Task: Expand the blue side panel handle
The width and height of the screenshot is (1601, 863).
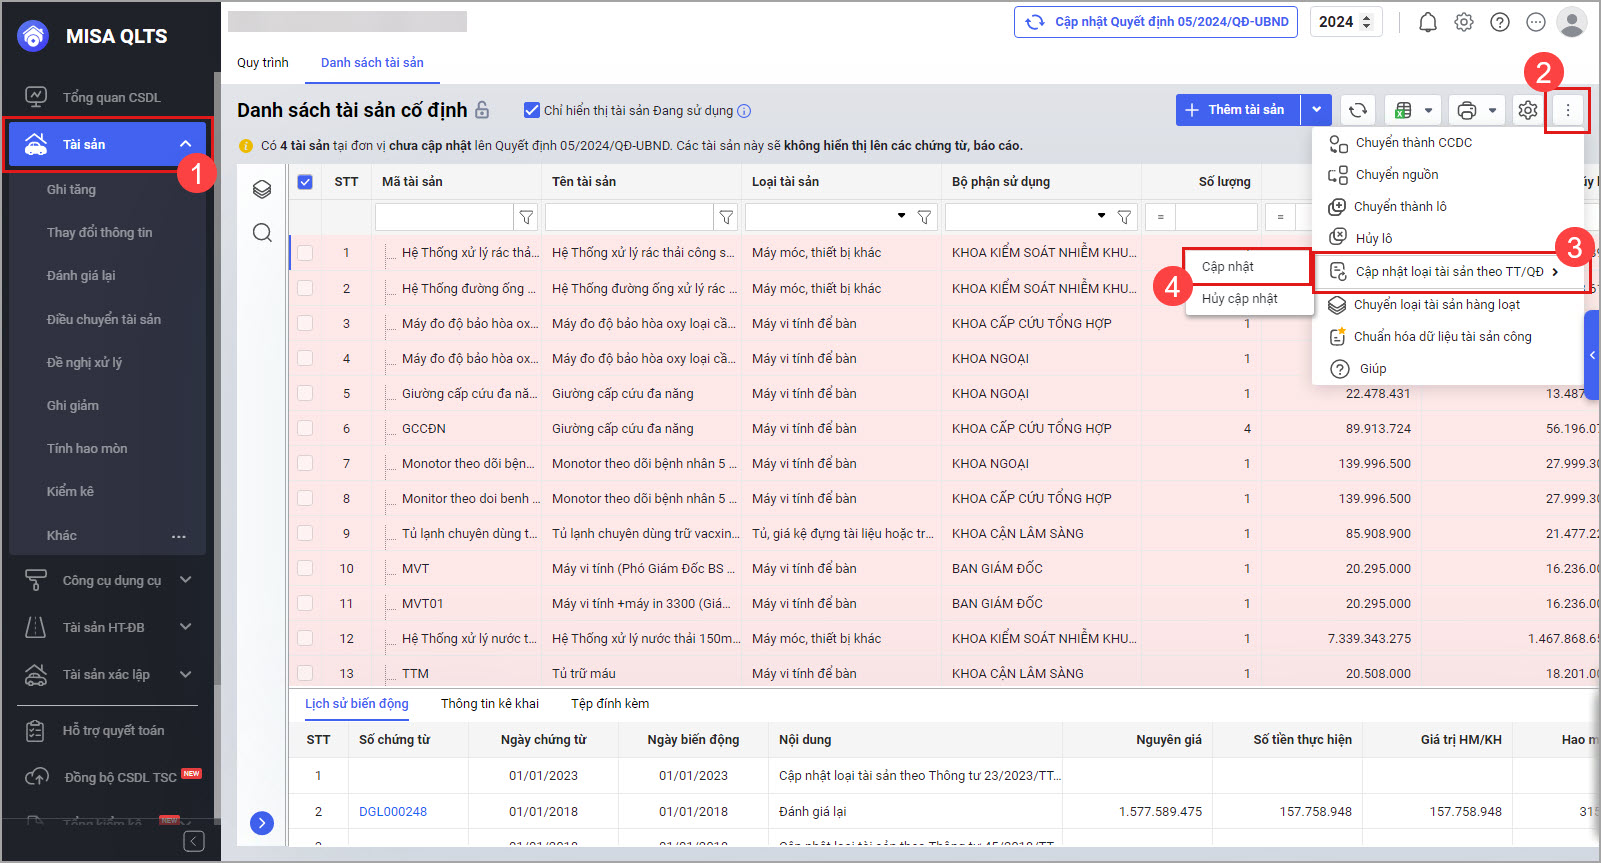Action: (1592, 355)
